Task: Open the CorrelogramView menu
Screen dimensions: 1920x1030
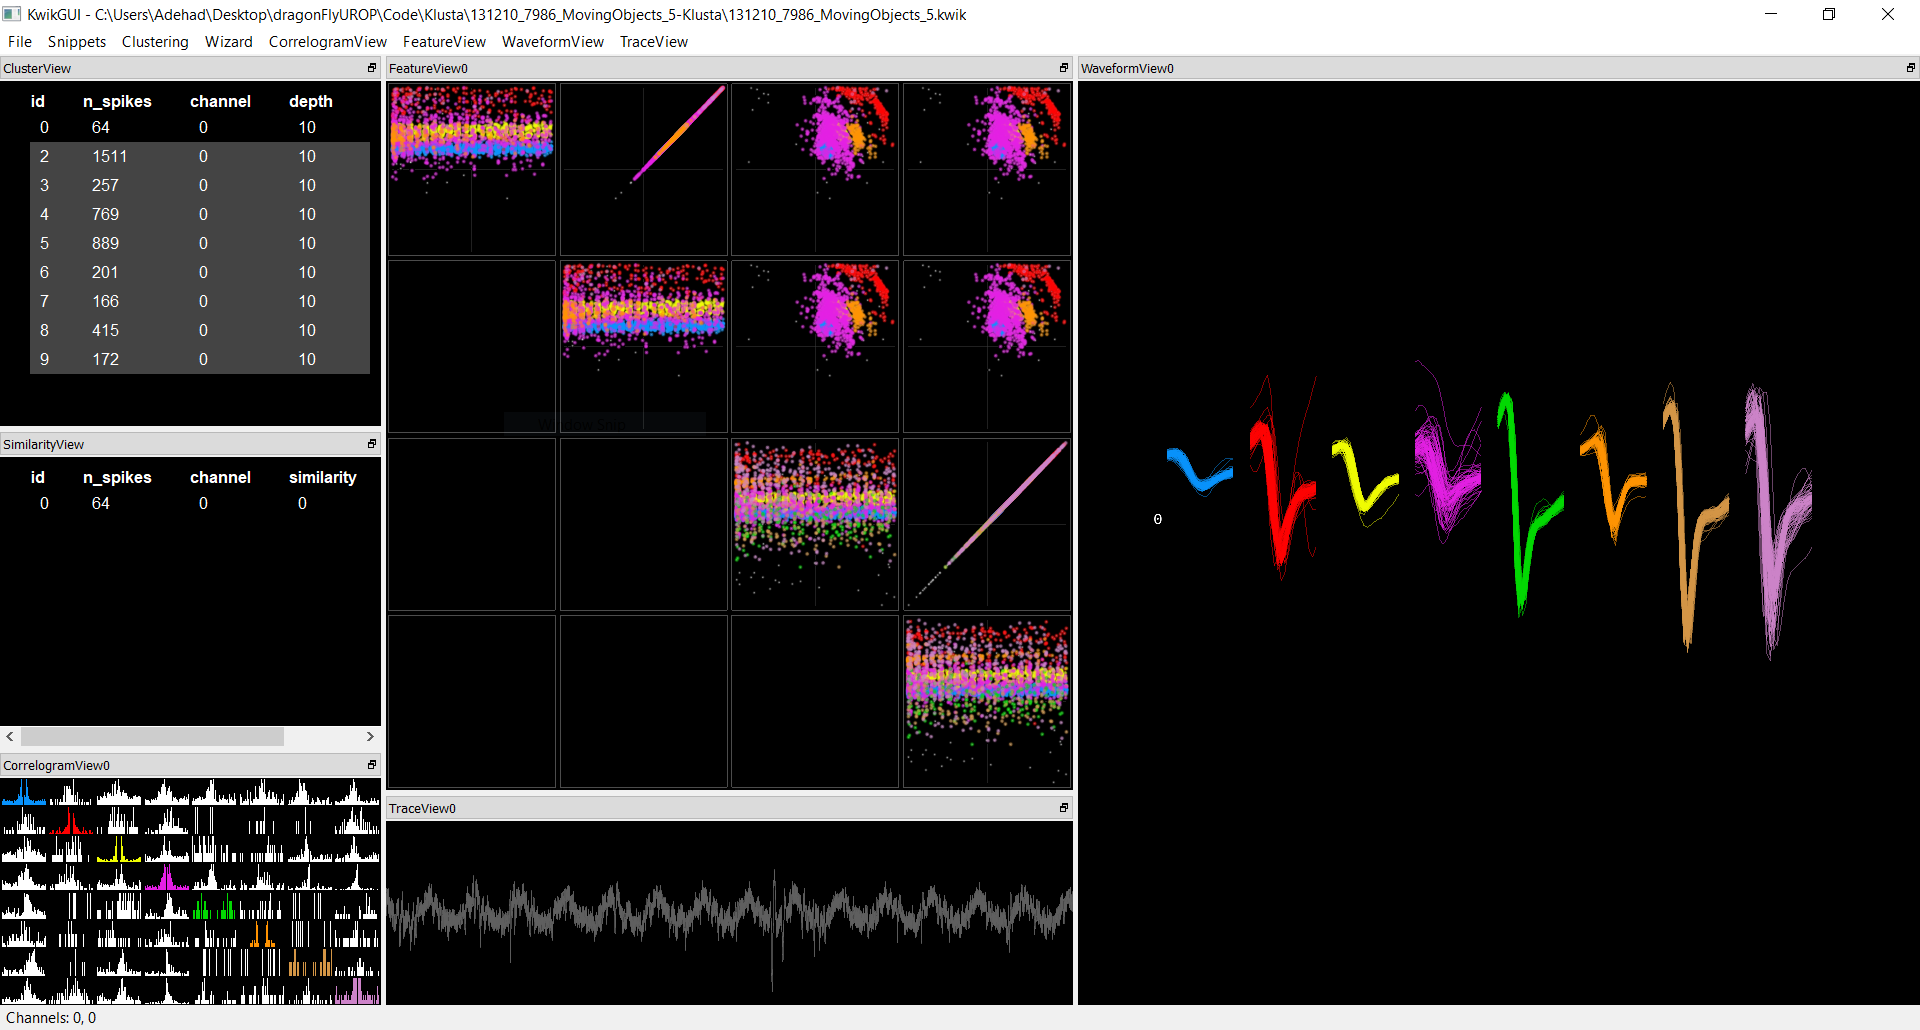Action: click(x=328, y=42)
